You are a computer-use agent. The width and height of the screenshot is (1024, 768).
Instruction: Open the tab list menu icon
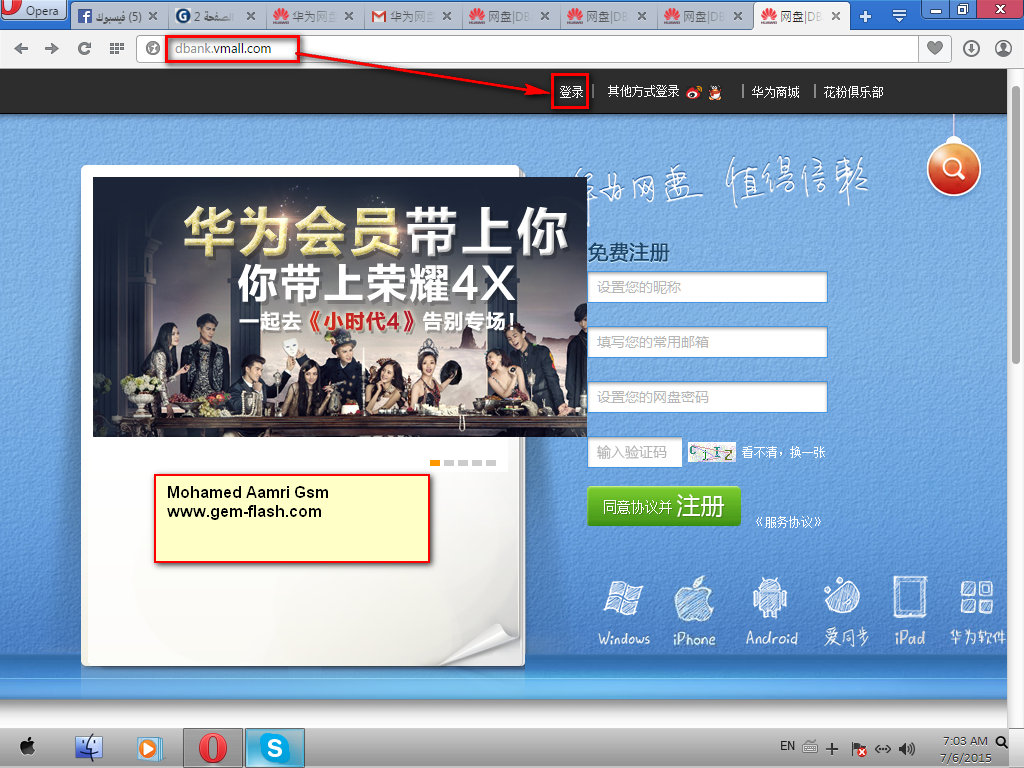point(899,16)
